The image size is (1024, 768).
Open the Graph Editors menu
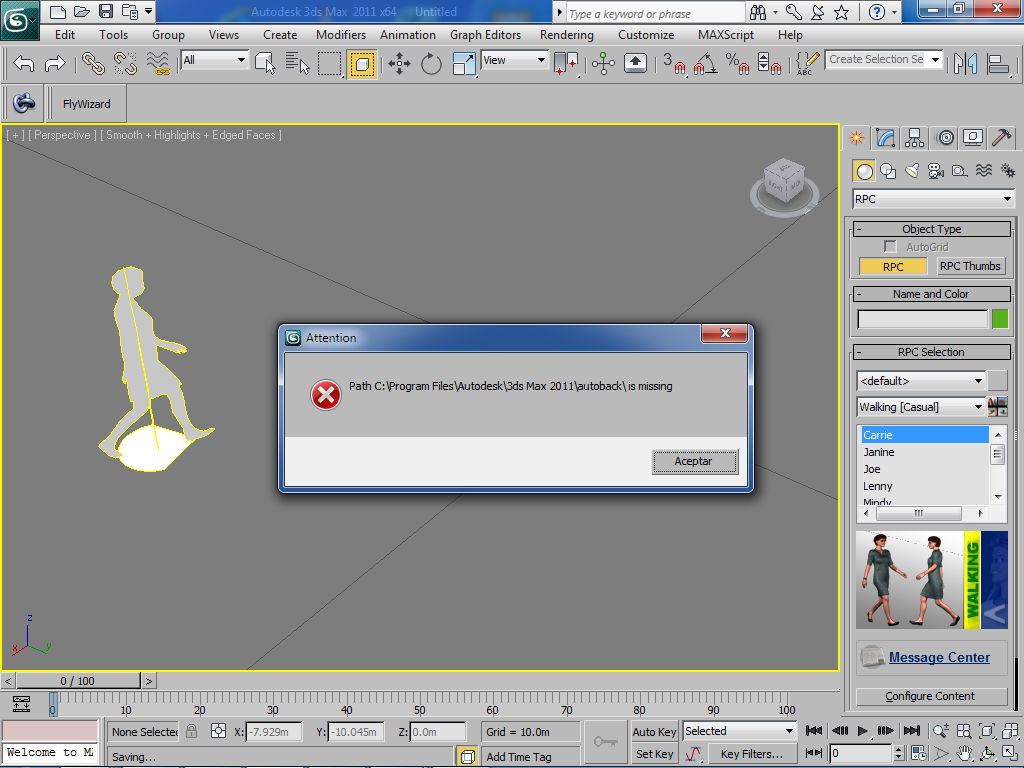click(485, 35)
